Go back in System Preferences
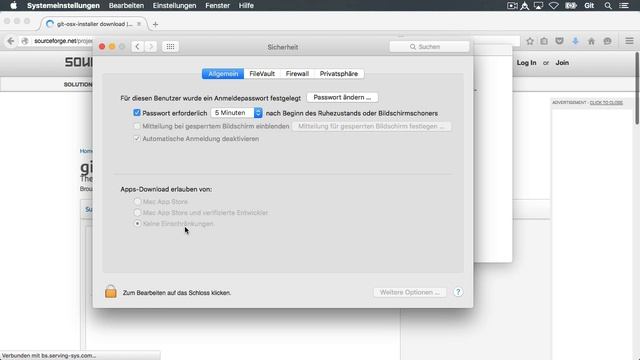Screen dimensions: 640x360 [x=138, y=47]
